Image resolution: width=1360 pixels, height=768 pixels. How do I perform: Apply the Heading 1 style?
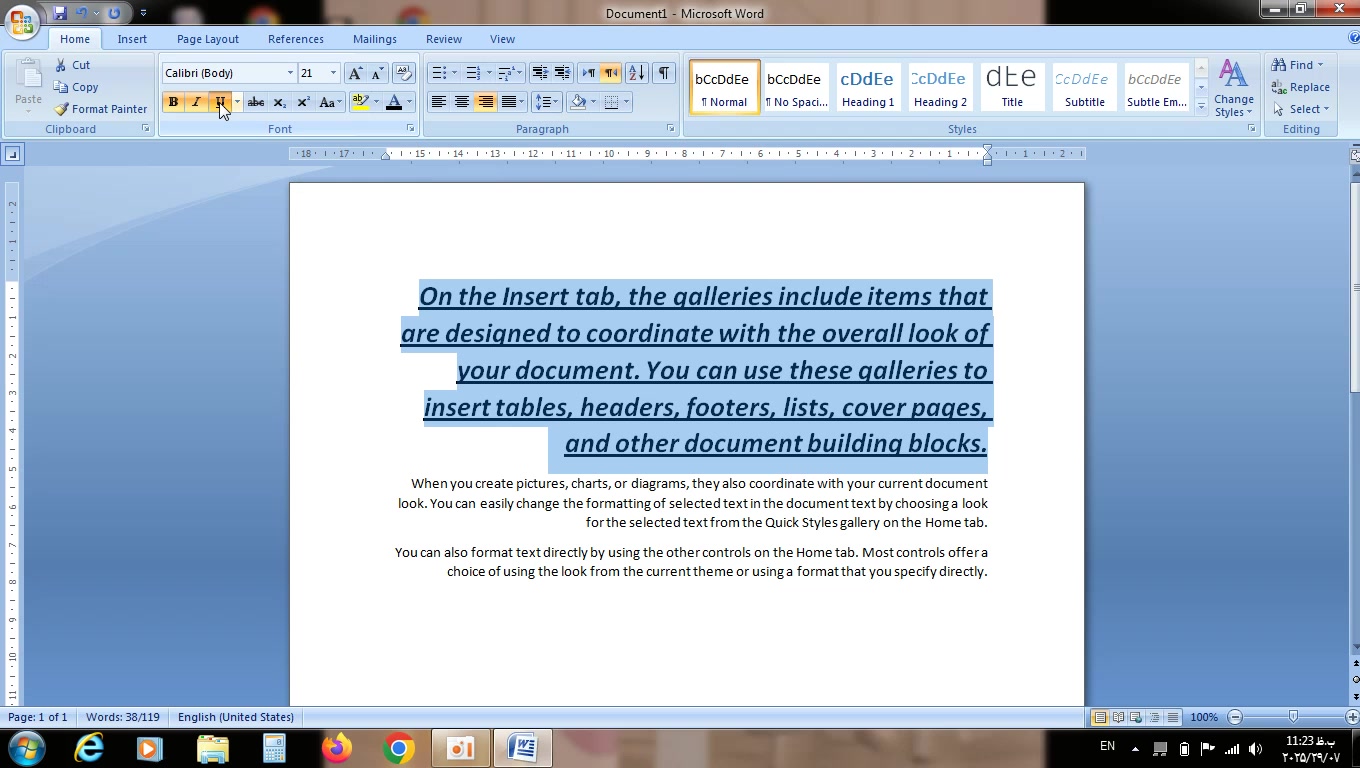click(867, 87)
